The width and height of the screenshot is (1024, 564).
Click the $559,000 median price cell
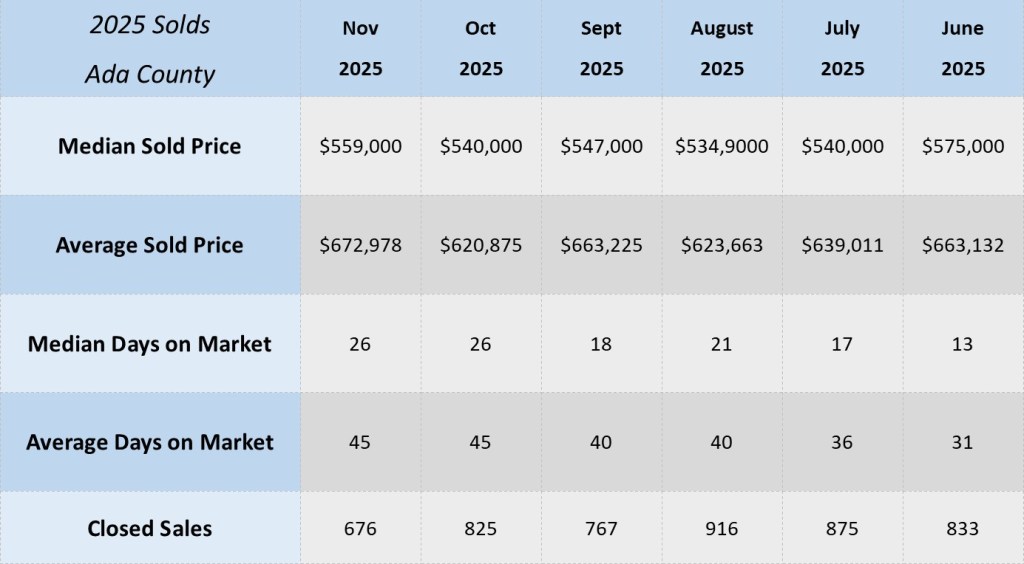click(360, 146)
